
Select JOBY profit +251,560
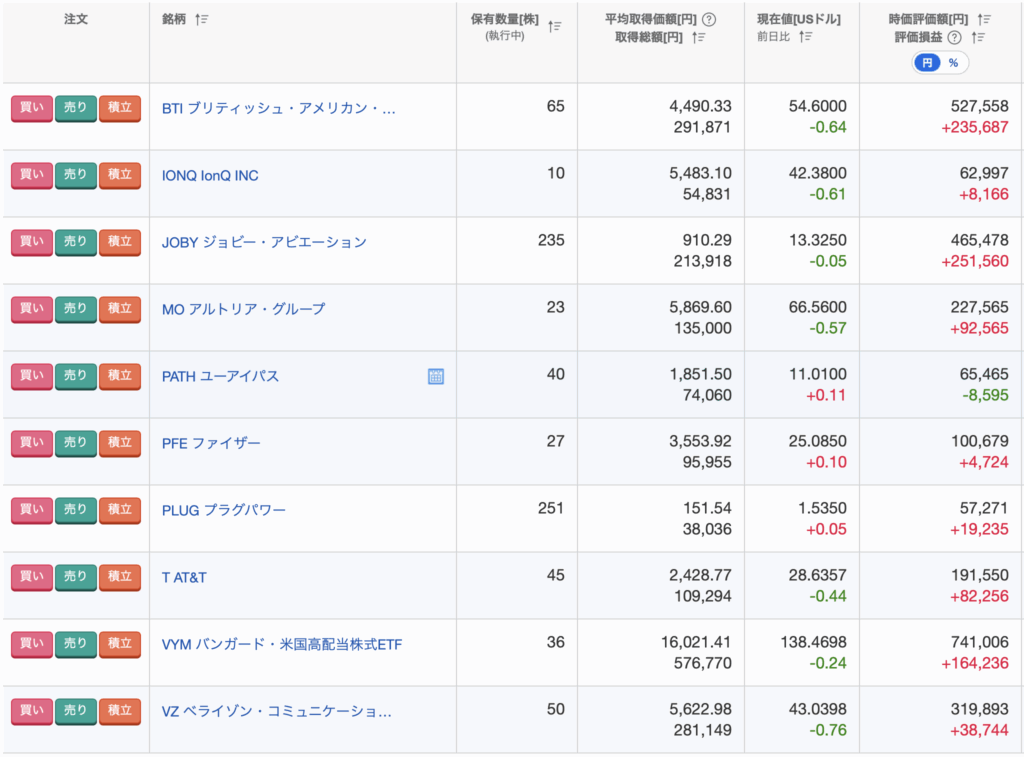[x=975, y=261]
